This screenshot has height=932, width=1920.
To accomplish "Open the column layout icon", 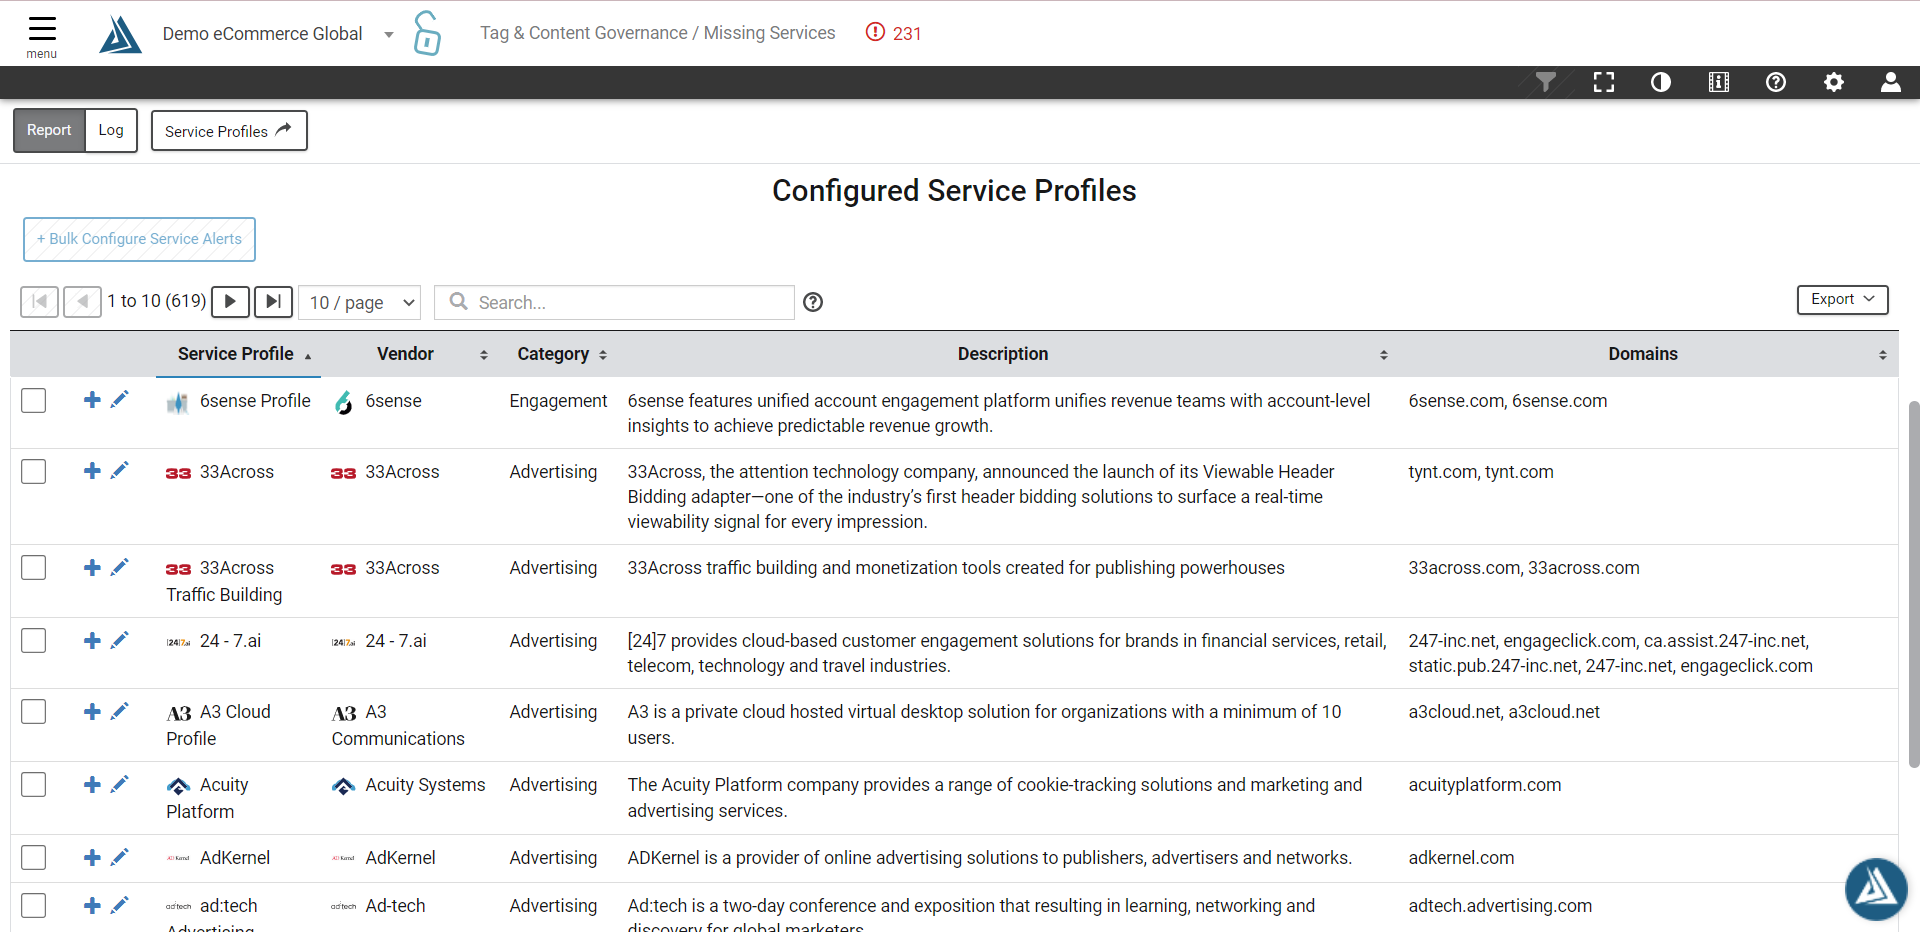I will 1719,82.
